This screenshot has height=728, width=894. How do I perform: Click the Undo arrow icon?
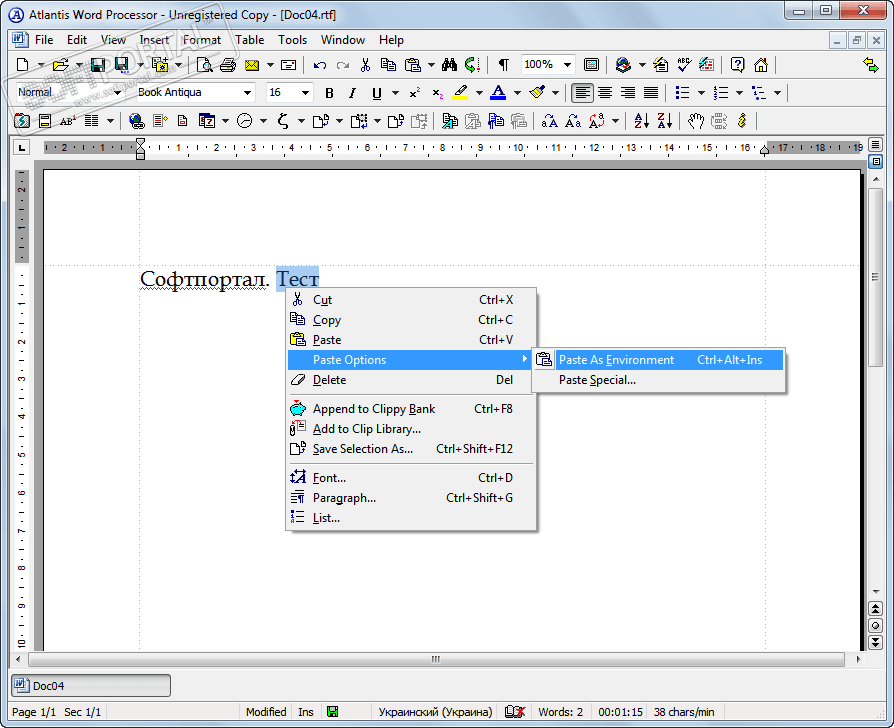[320, 65]
